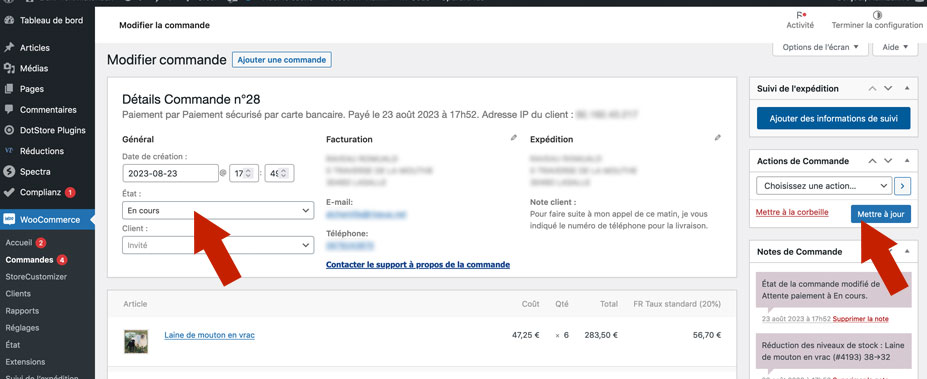Open Commandes in WooCommerce submenu
This screenshot has width=927, height=379.
click(x=29, y=260)
